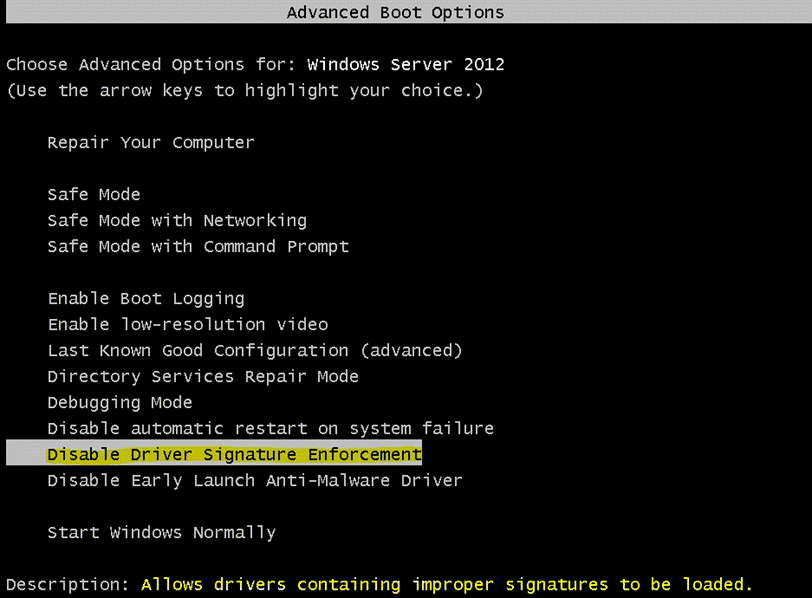Screen dimensions: 812x598
Task: Select Enable Boot Logging option
Action: point(145,299)
